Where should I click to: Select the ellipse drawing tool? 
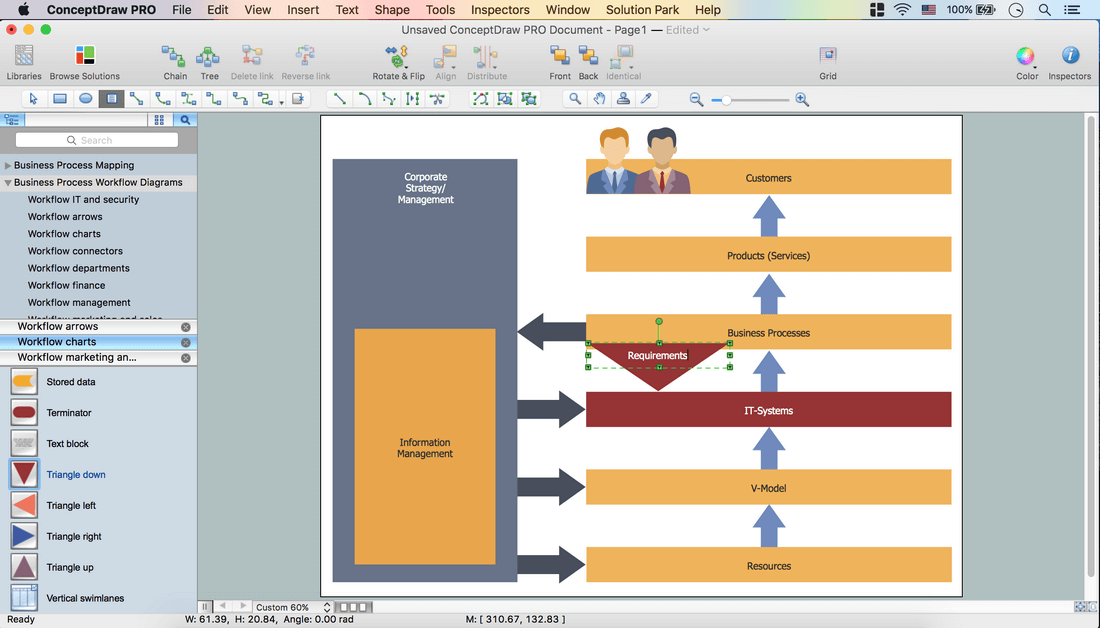(86, 99)
